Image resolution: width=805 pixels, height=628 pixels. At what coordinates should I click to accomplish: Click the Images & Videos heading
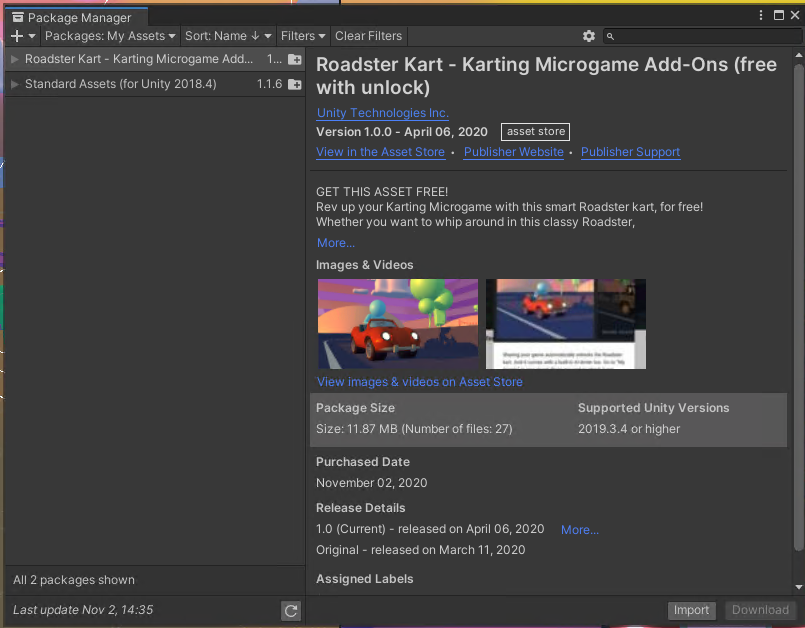pyautogui.click(x=365, y=265)
